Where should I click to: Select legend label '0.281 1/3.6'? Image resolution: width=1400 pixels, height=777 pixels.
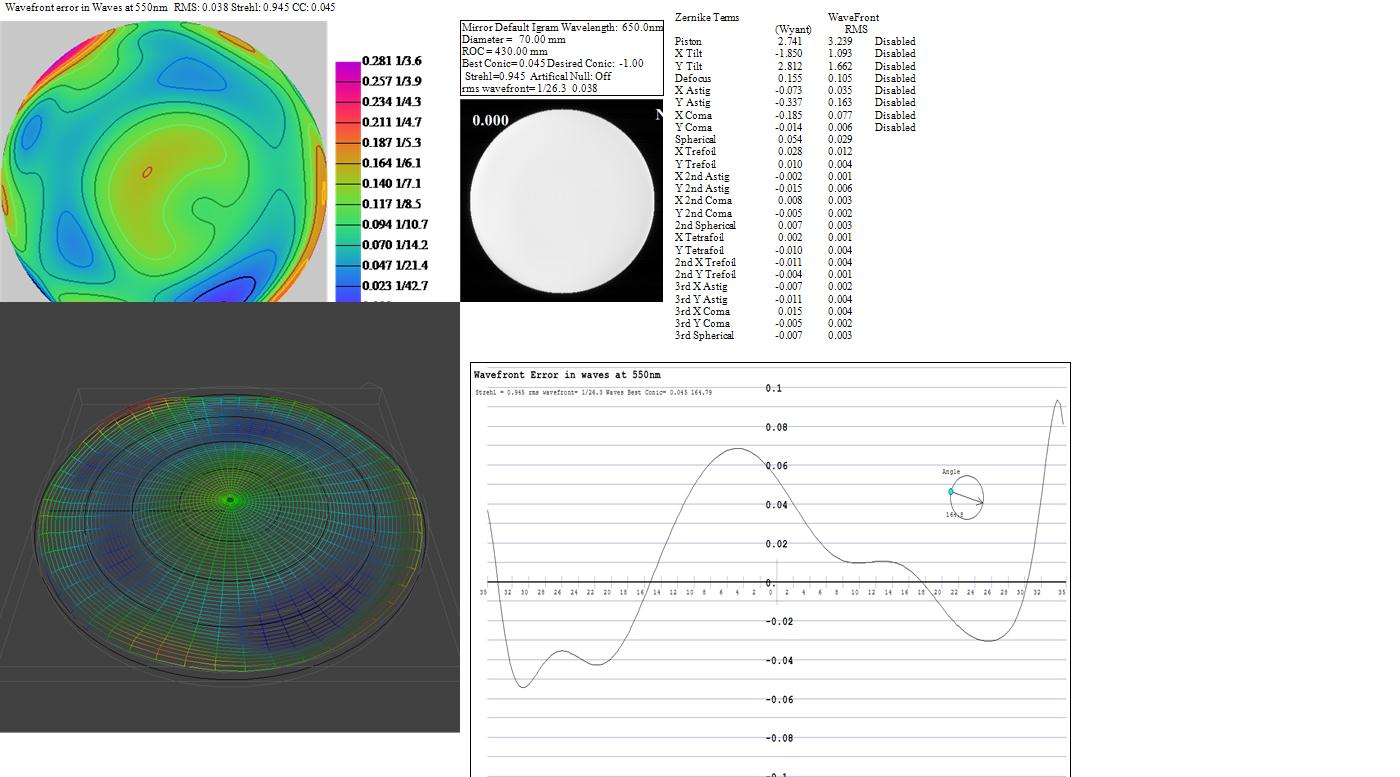pyautogui.click(x=392, y=61)
